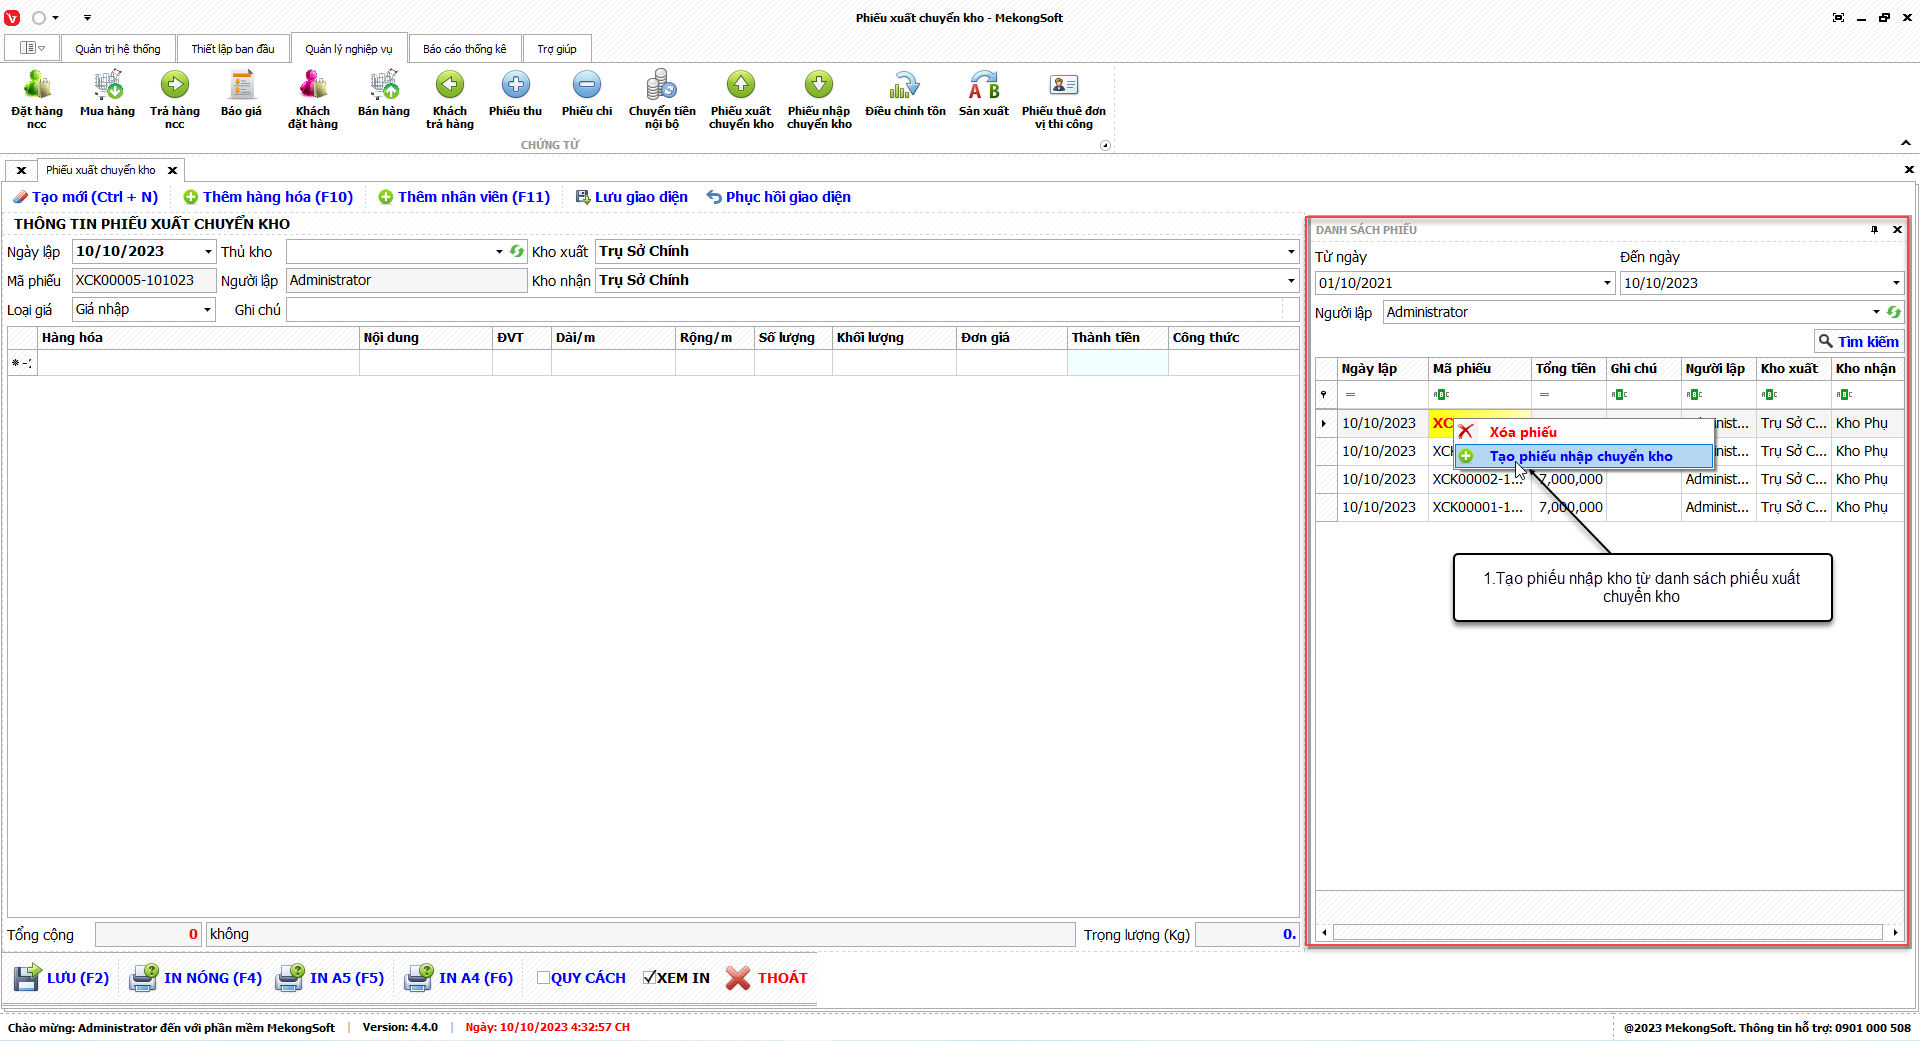Enable the QUY CÁCH checkbox
Image resolution: width=1920 pixels, height=1041 pixels.
[543, 978]
